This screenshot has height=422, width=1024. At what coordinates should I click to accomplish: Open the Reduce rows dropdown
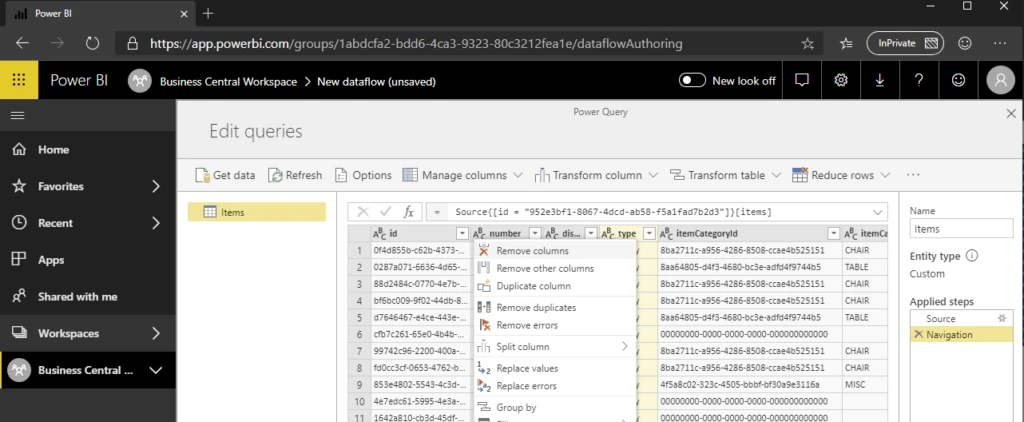[x=841, y=175]
